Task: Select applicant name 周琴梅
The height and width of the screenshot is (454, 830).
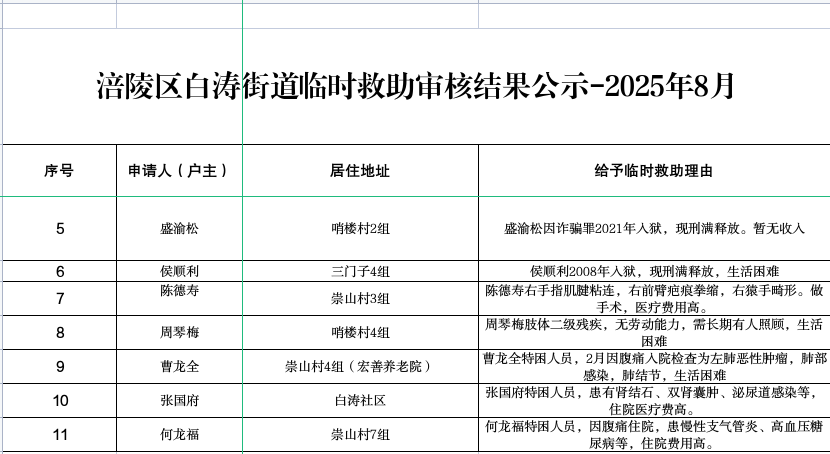Action: pyautogui.click(x=179, y=333)
